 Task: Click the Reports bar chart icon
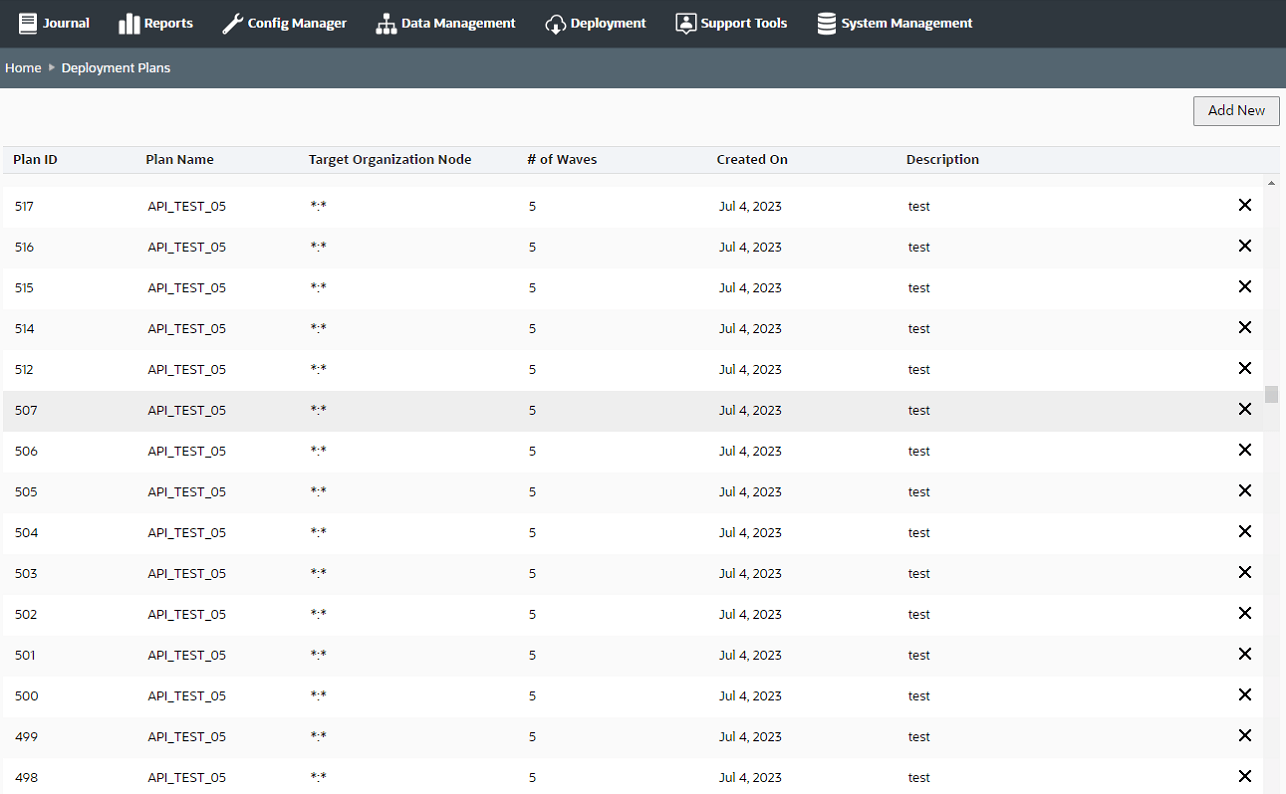pyautogui.click(x=129, y=23)
